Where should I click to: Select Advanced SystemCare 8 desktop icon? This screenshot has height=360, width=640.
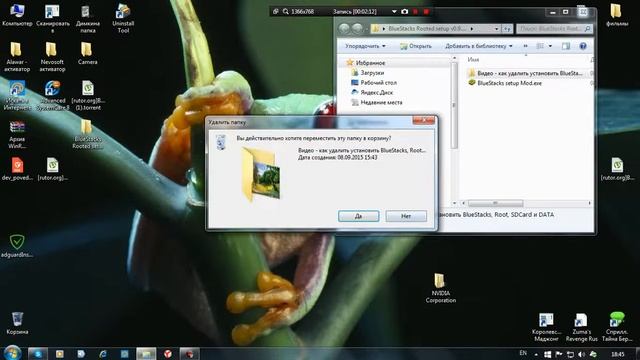pyautogui.click(x=53, y=96)
